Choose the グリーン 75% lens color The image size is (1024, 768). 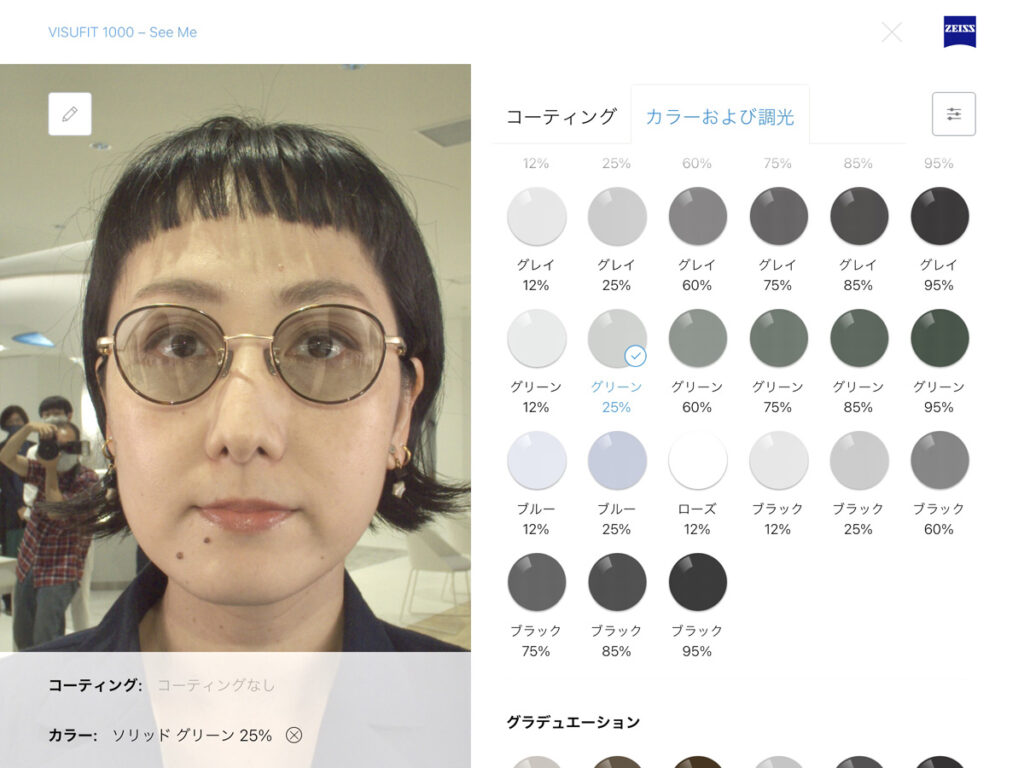[778, 338]
